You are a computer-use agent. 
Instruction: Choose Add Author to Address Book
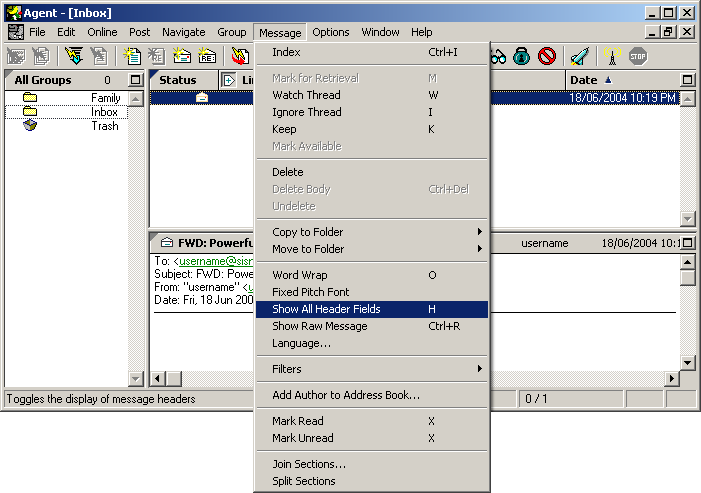point(346,395)
